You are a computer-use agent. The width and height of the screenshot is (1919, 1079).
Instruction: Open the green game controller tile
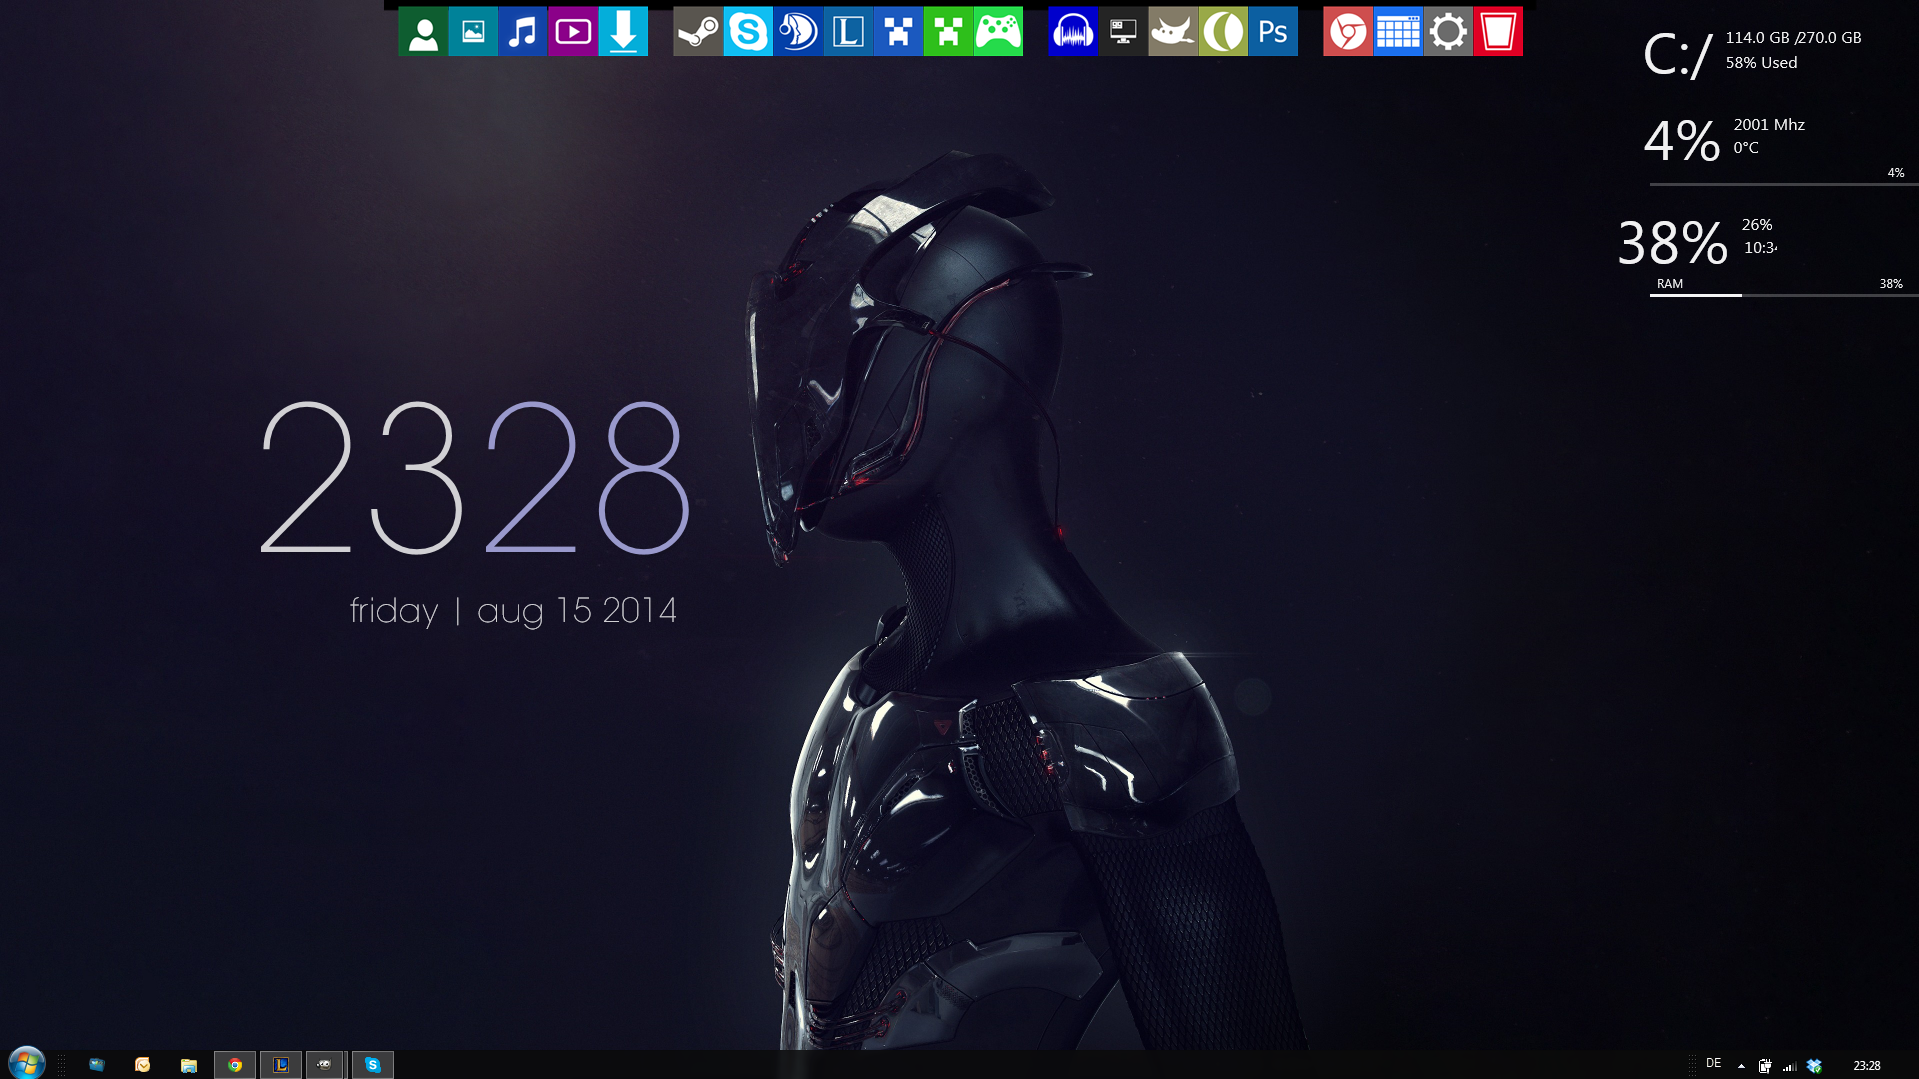pos(998,32)
